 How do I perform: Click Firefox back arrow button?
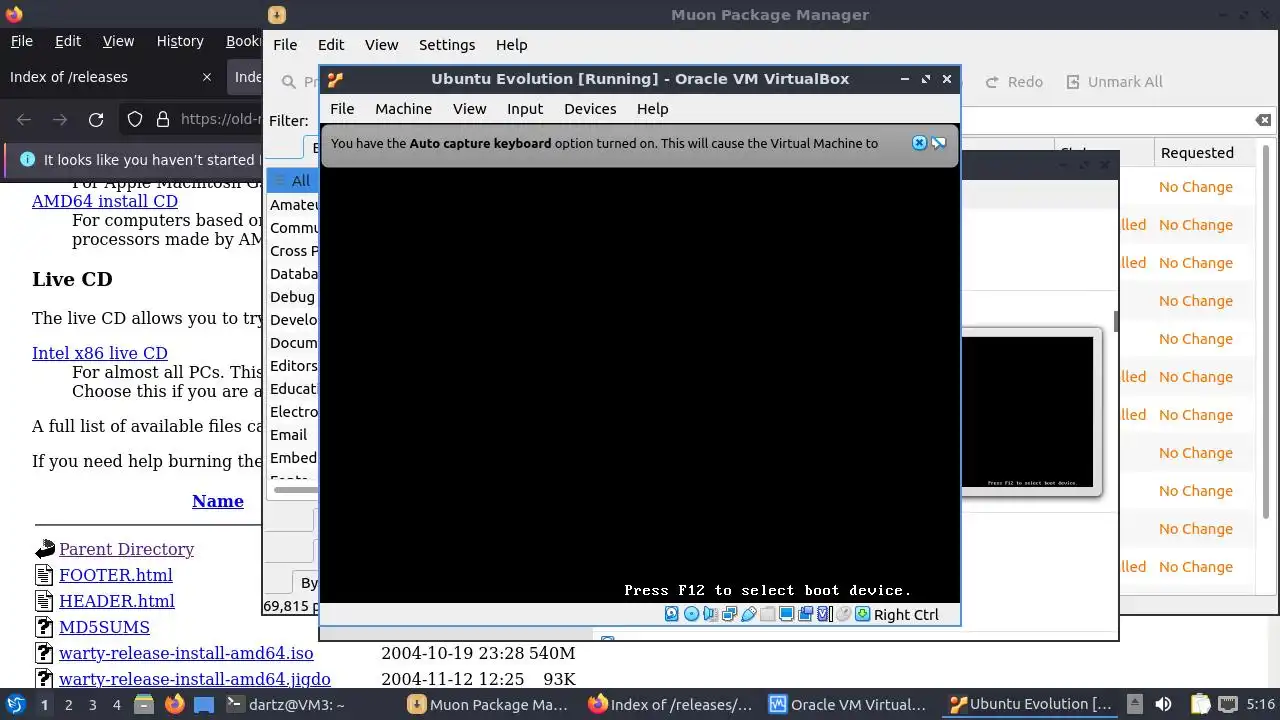24,120
